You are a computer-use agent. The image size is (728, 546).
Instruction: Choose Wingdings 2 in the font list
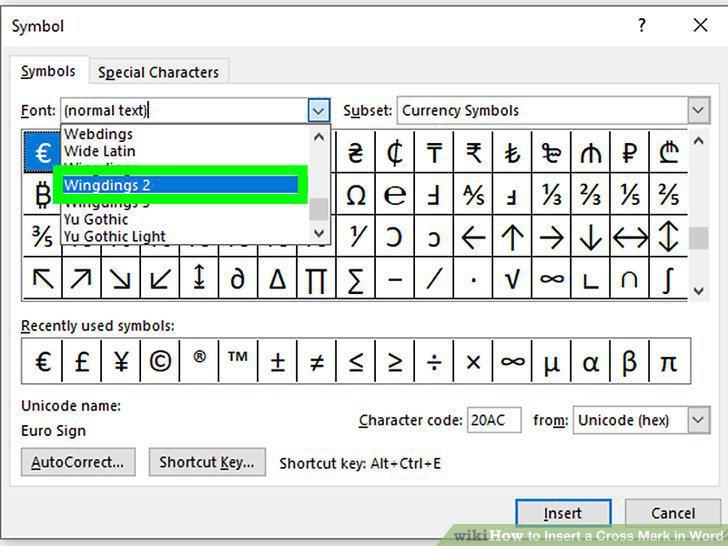(180, 185)
